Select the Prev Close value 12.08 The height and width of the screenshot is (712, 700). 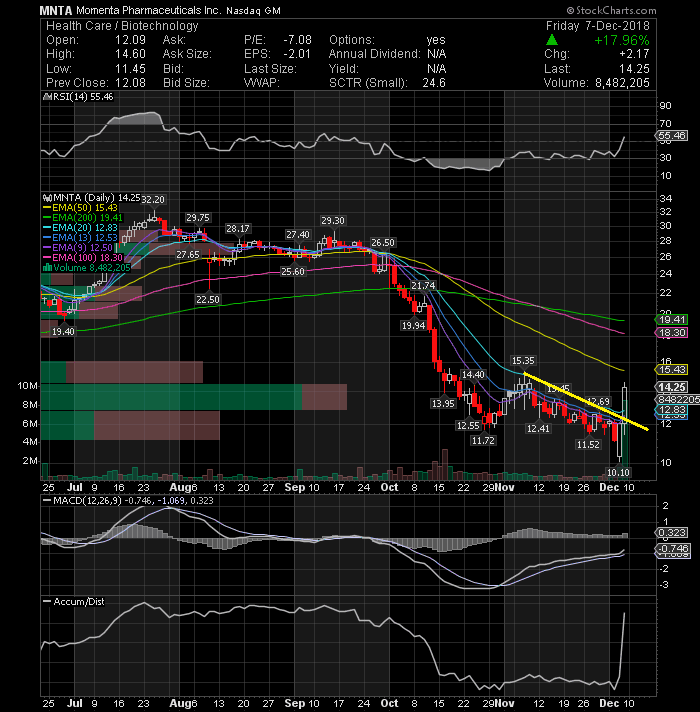[130, 83]
